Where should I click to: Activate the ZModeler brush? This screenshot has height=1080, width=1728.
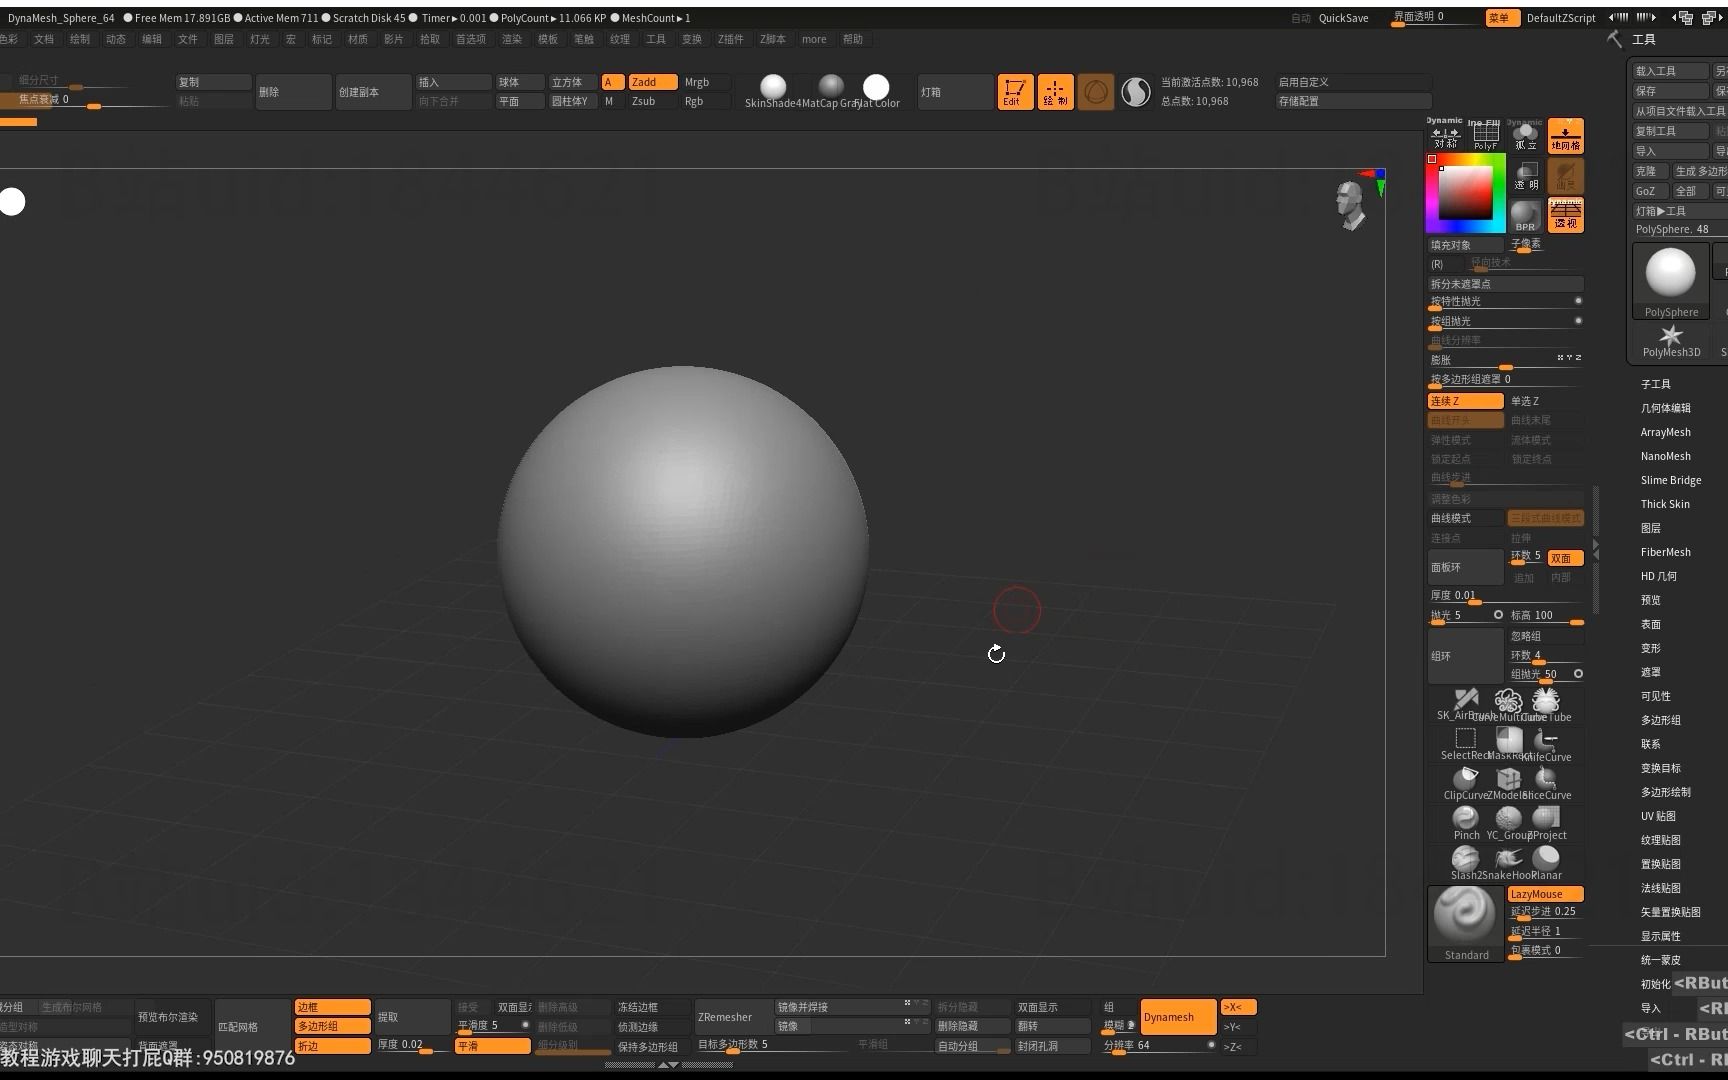coord(1508,778)
